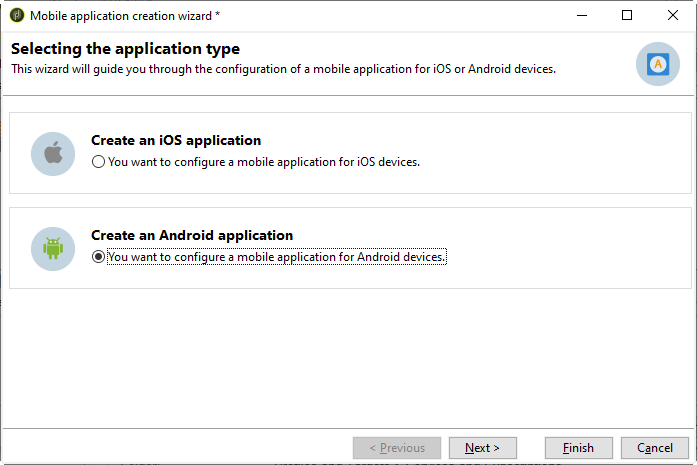Click the wizard icon in header corner
Viewport: 697px width, 465px height.
[x=657, y=63]
